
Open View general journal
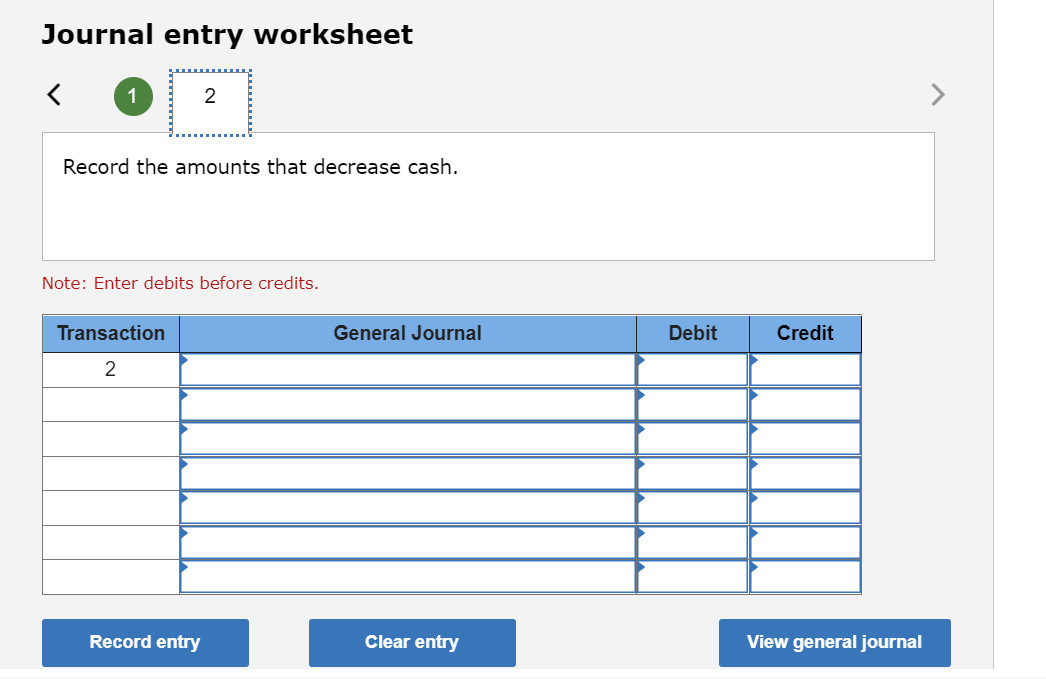click(835, 642)
